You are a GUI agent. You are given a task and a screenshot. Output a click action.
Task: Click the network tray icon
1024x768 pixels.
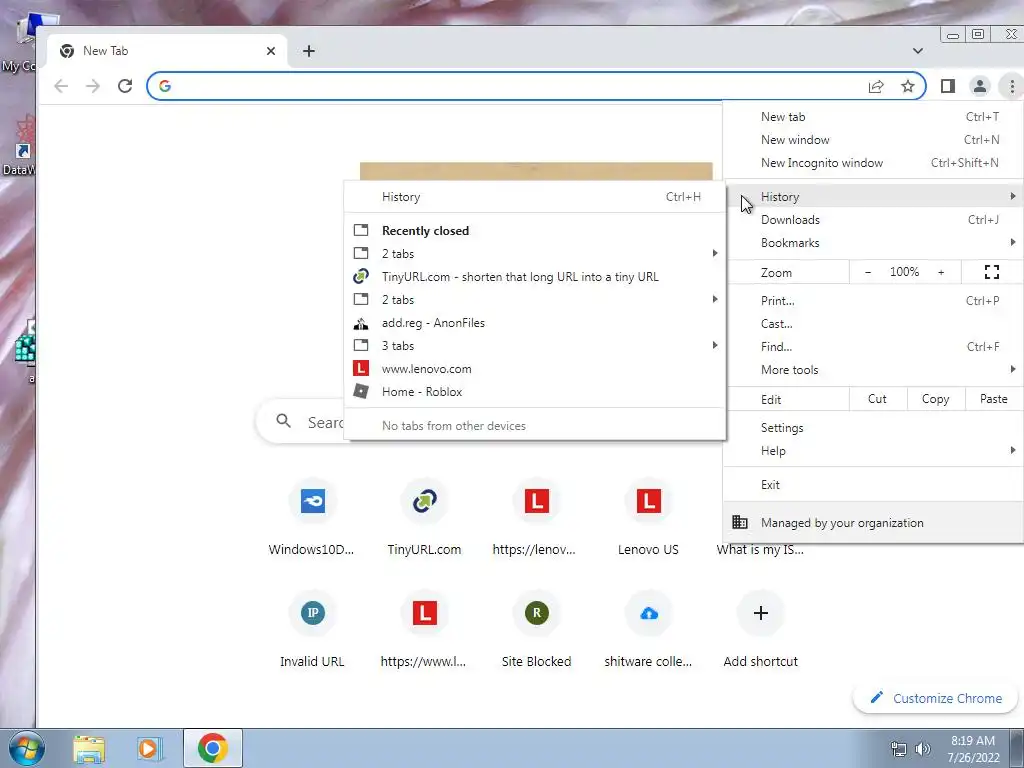(x=899, y=749)
